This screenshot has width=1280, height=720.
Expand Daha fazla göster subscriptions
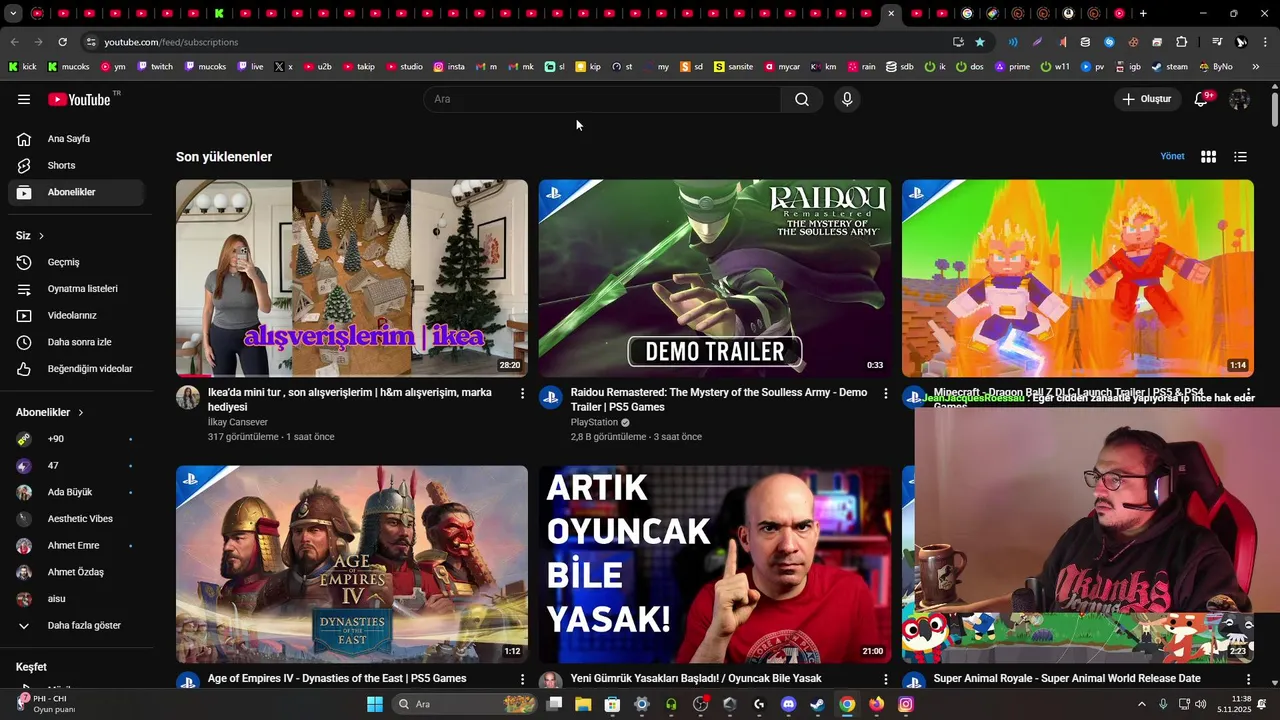tap(76, 626)
